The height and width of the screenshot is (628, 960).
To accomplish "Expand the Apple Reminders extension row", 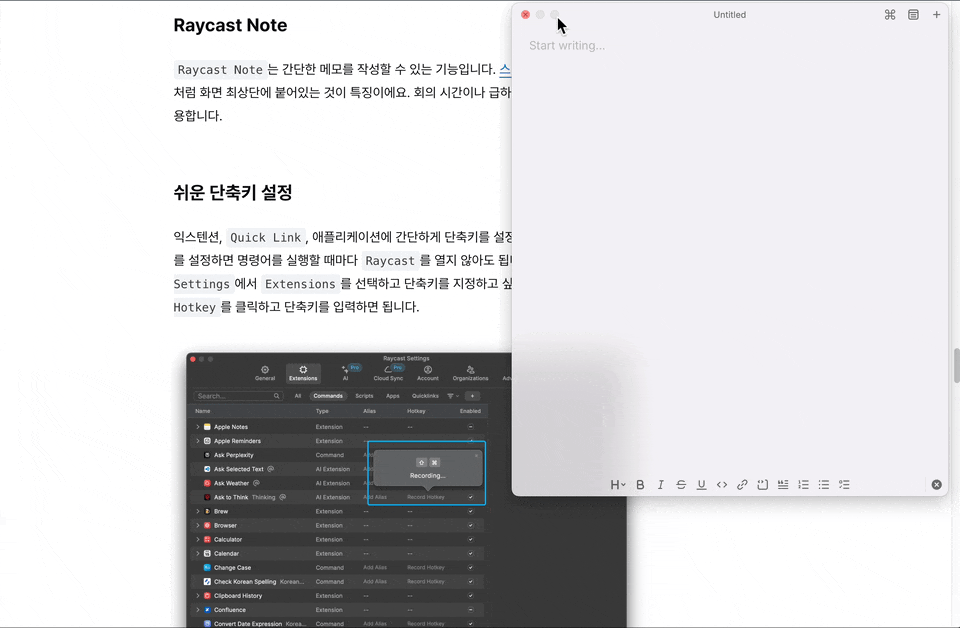I will click(198, 441).
